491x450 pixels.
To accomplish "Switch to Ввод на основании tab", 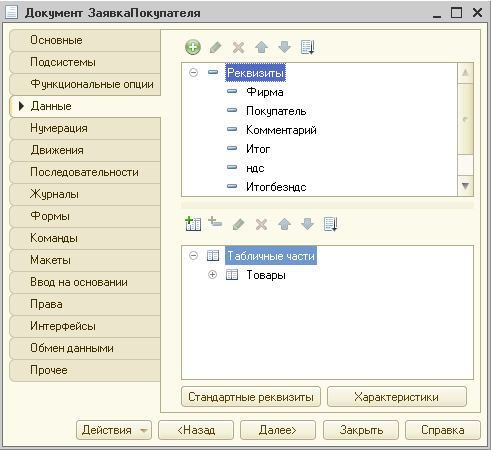I will click(x=85, y=282).
